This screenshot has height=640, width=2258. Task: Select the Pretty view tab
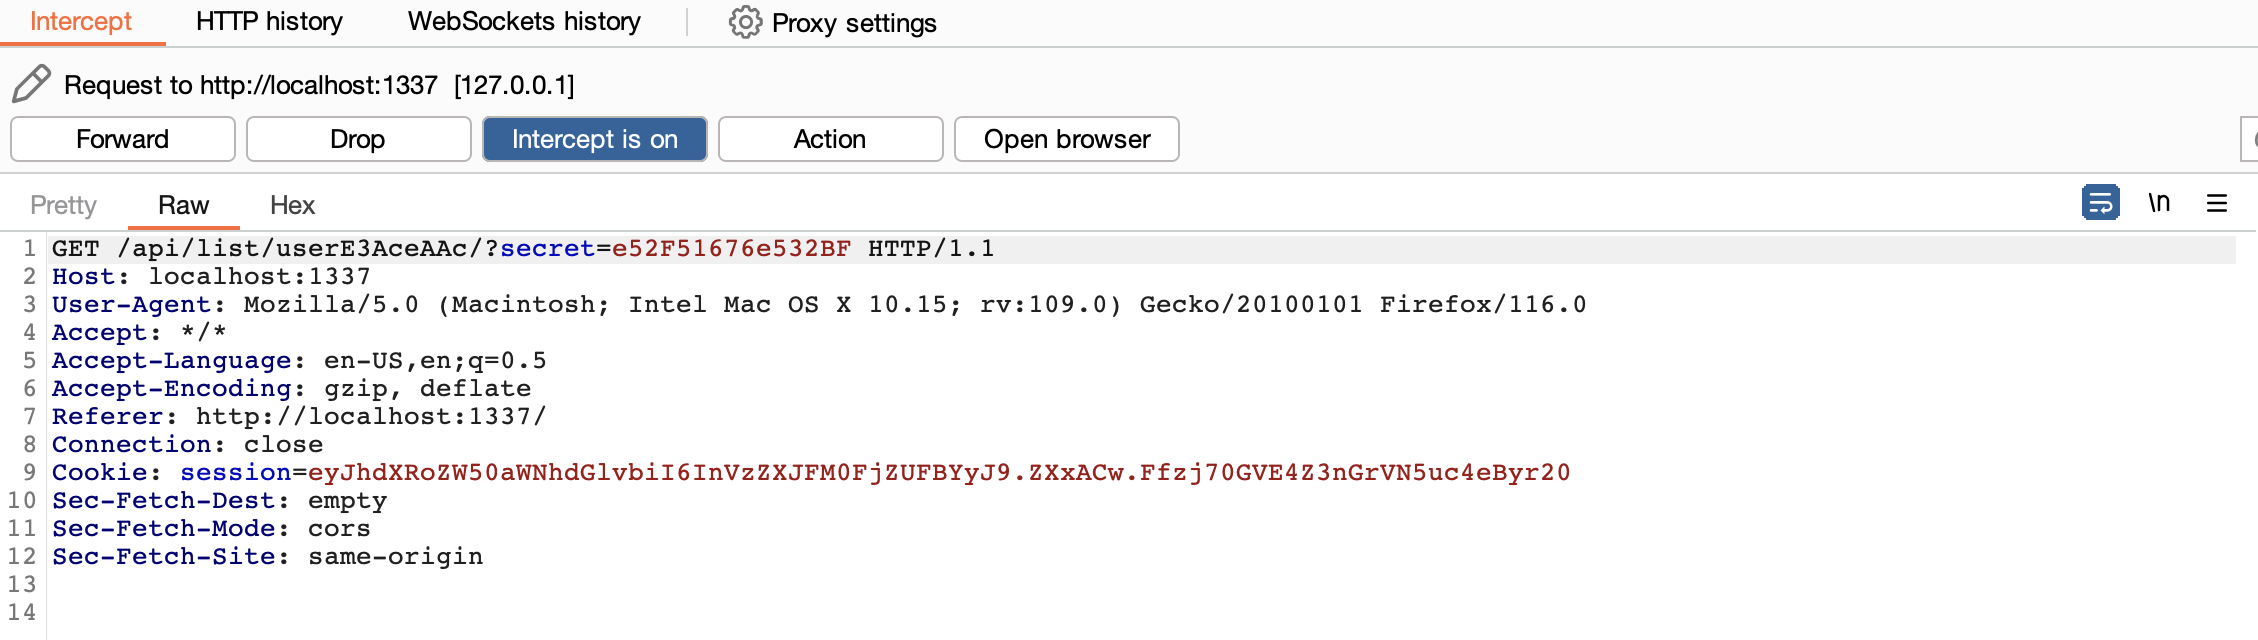coord(63,205)
